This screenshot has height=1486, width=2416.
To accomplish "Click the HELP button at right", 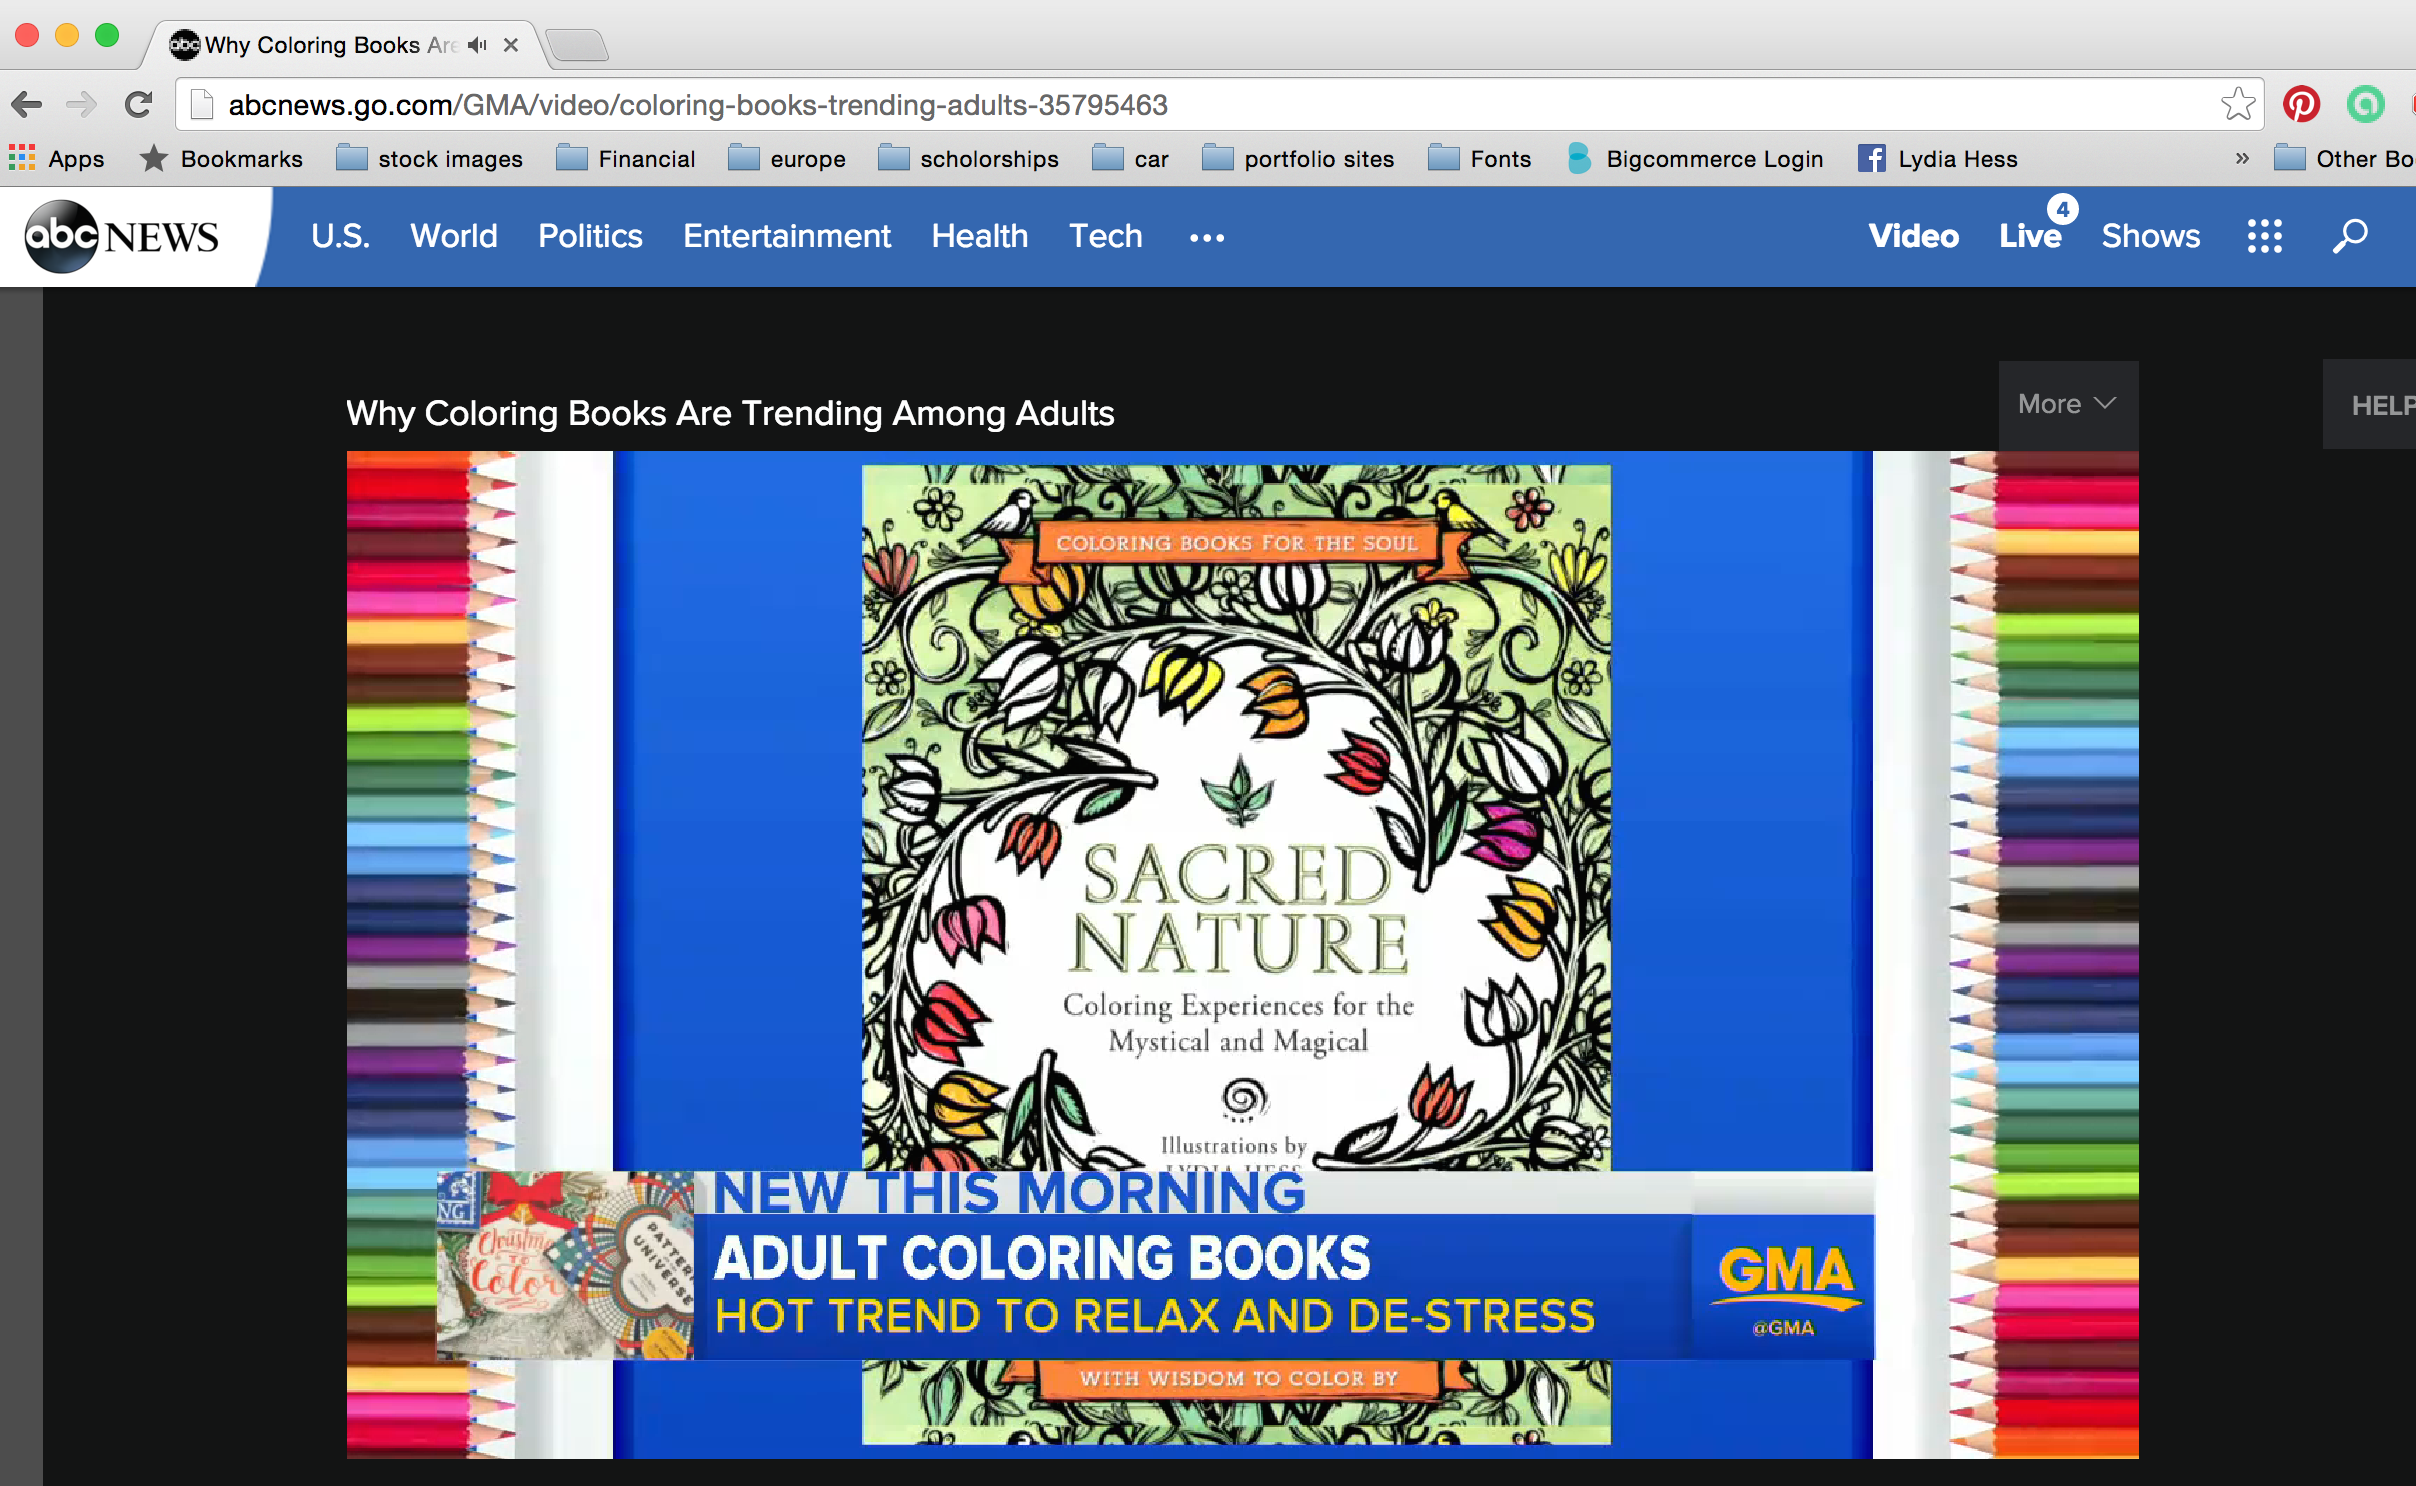I will (x=2370, y=405).
